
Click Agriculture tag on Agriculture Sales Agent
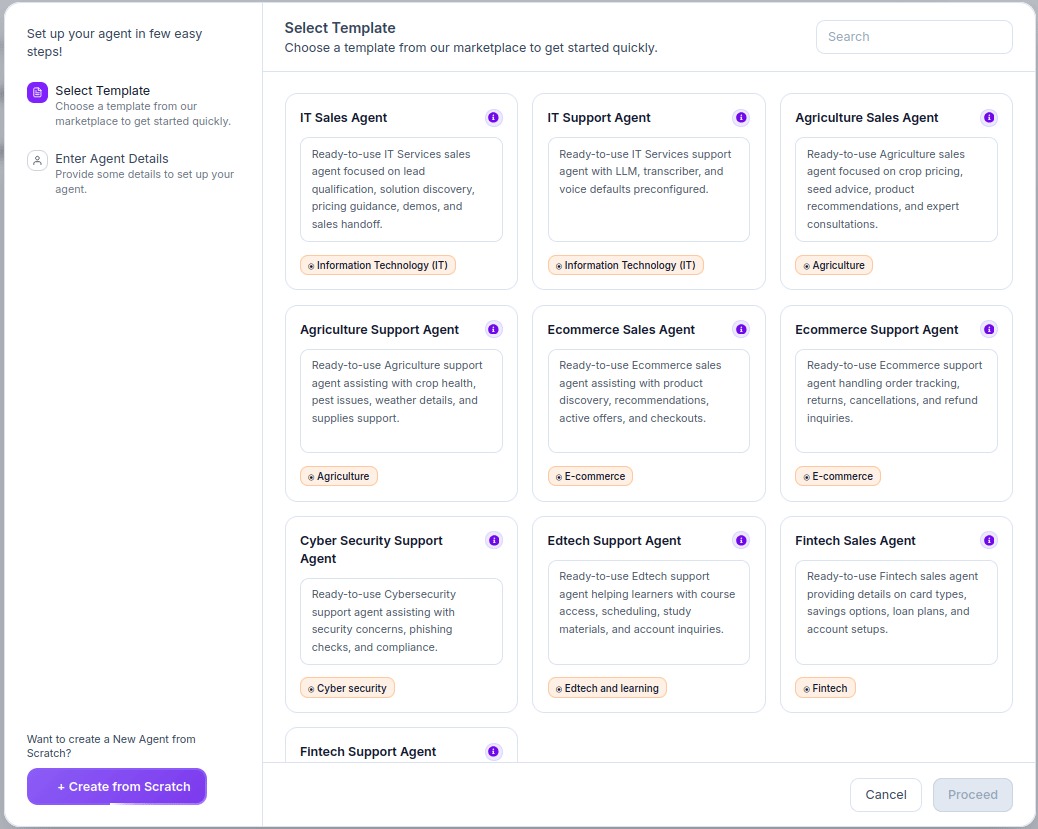point(833,266)
